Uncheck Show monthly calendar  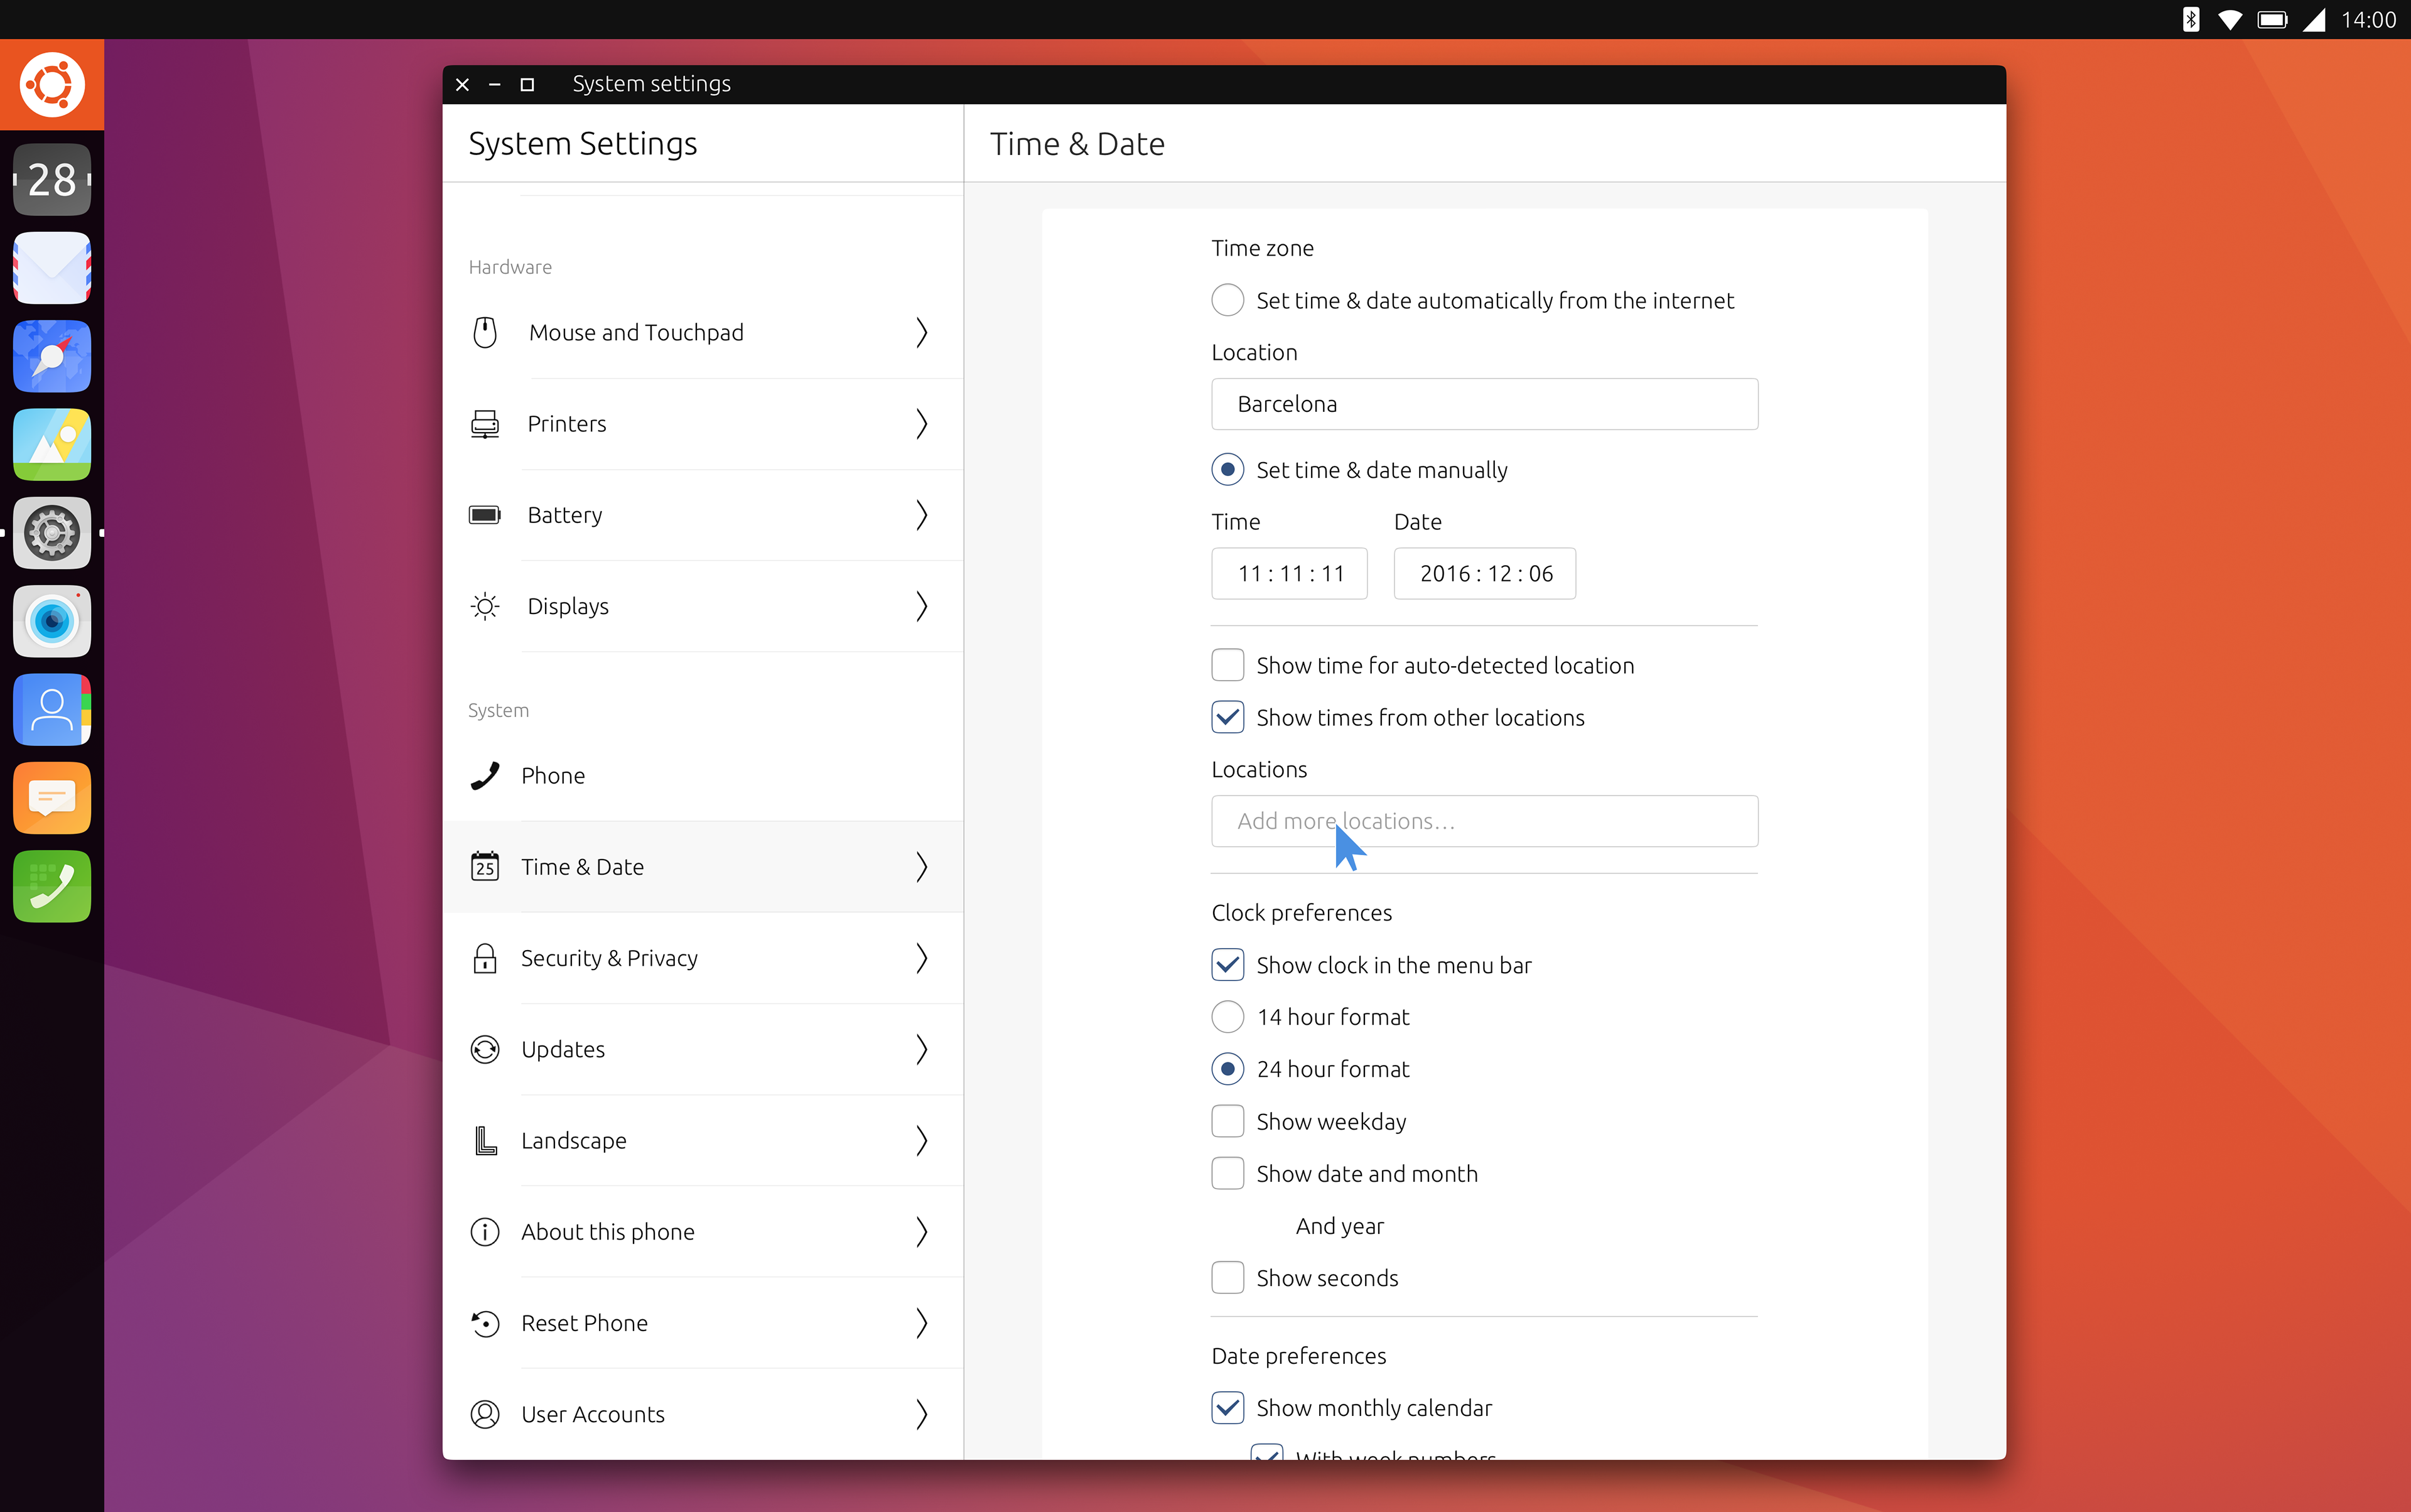click(1228, 1408)
